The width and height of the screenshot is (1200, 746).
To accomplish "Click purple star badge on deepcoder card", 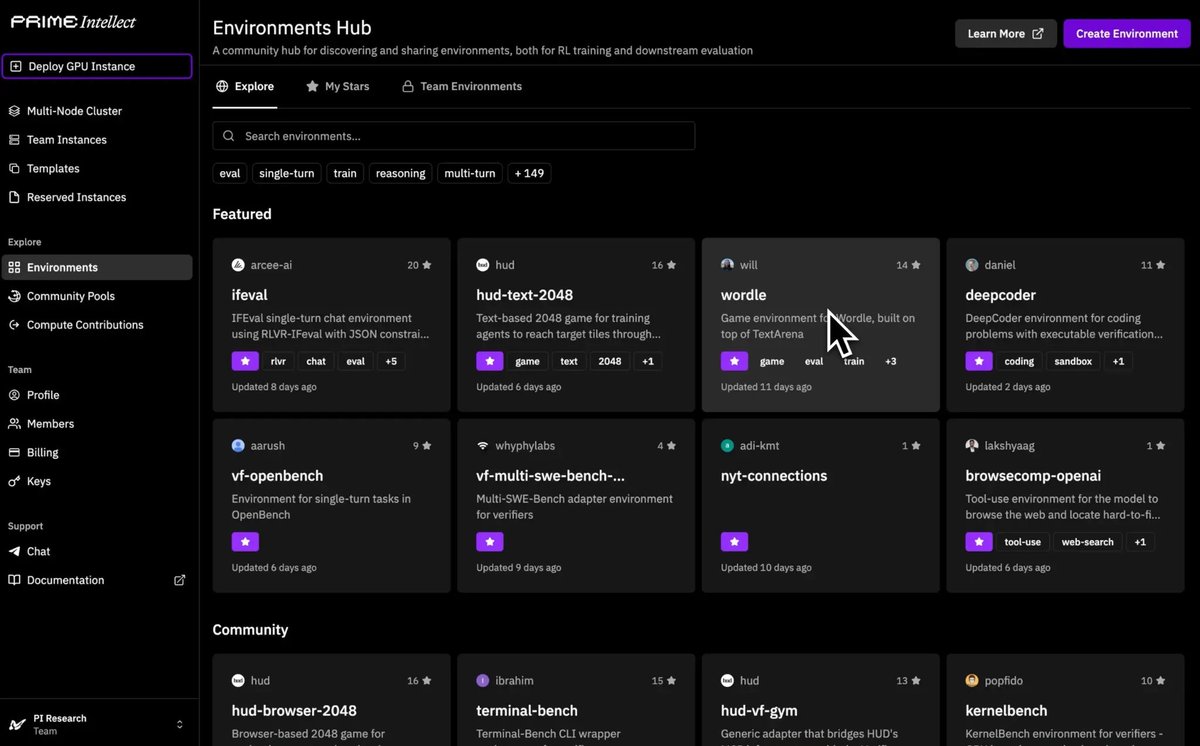I will click(x=979, y=361).
